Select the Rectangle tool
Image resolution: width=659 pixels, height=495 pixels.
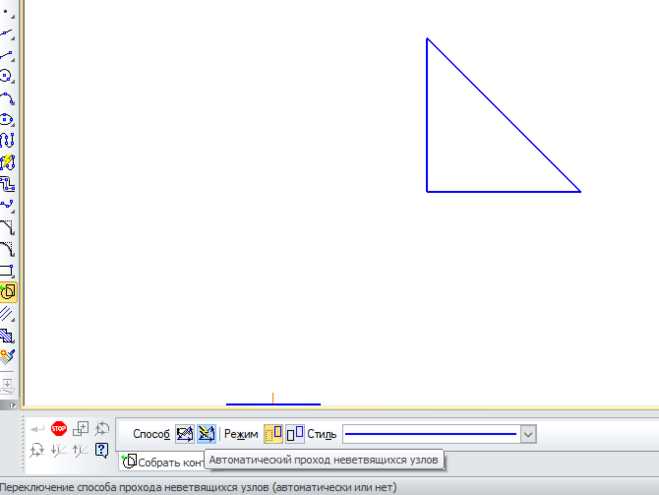[x=7, y=271]
